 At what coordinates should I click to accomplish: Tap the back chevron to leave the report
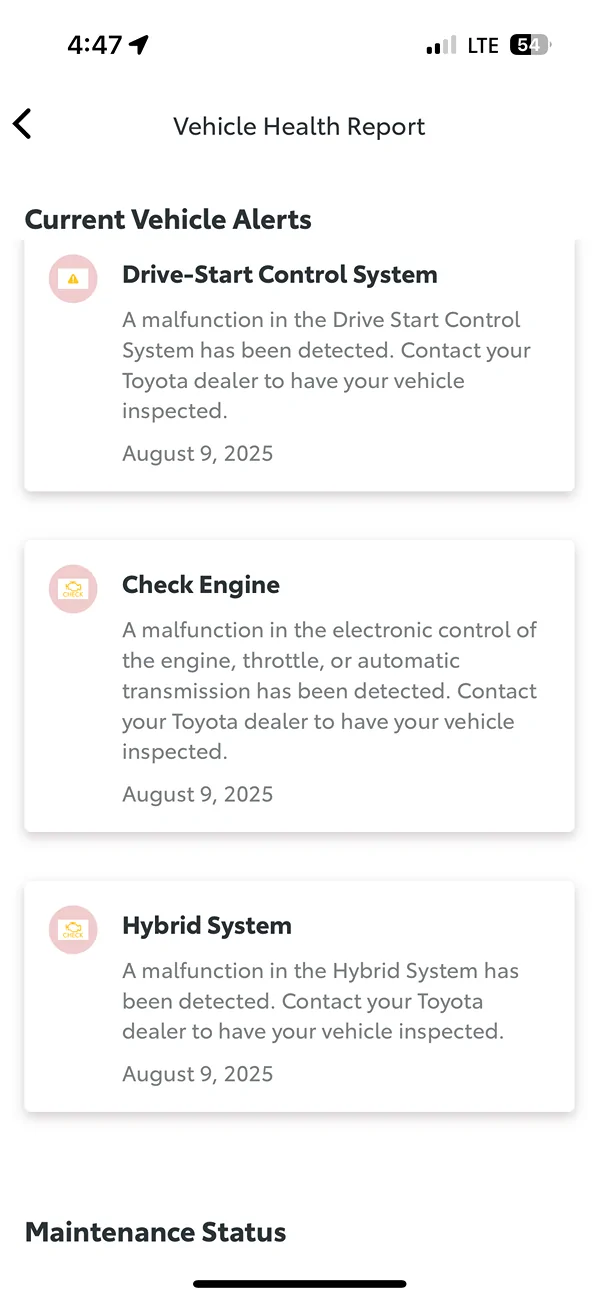coord(22,124)
